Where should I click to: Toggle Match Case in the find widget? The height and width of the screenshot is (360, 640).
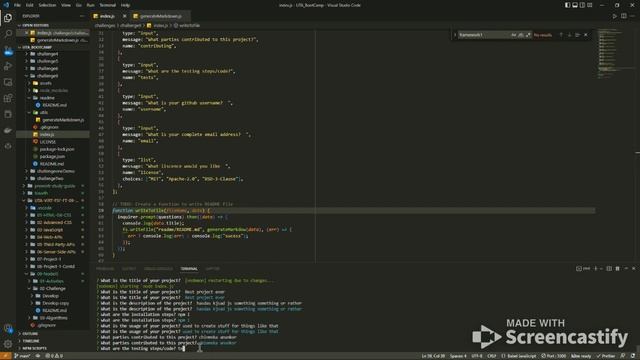(513, 35)
